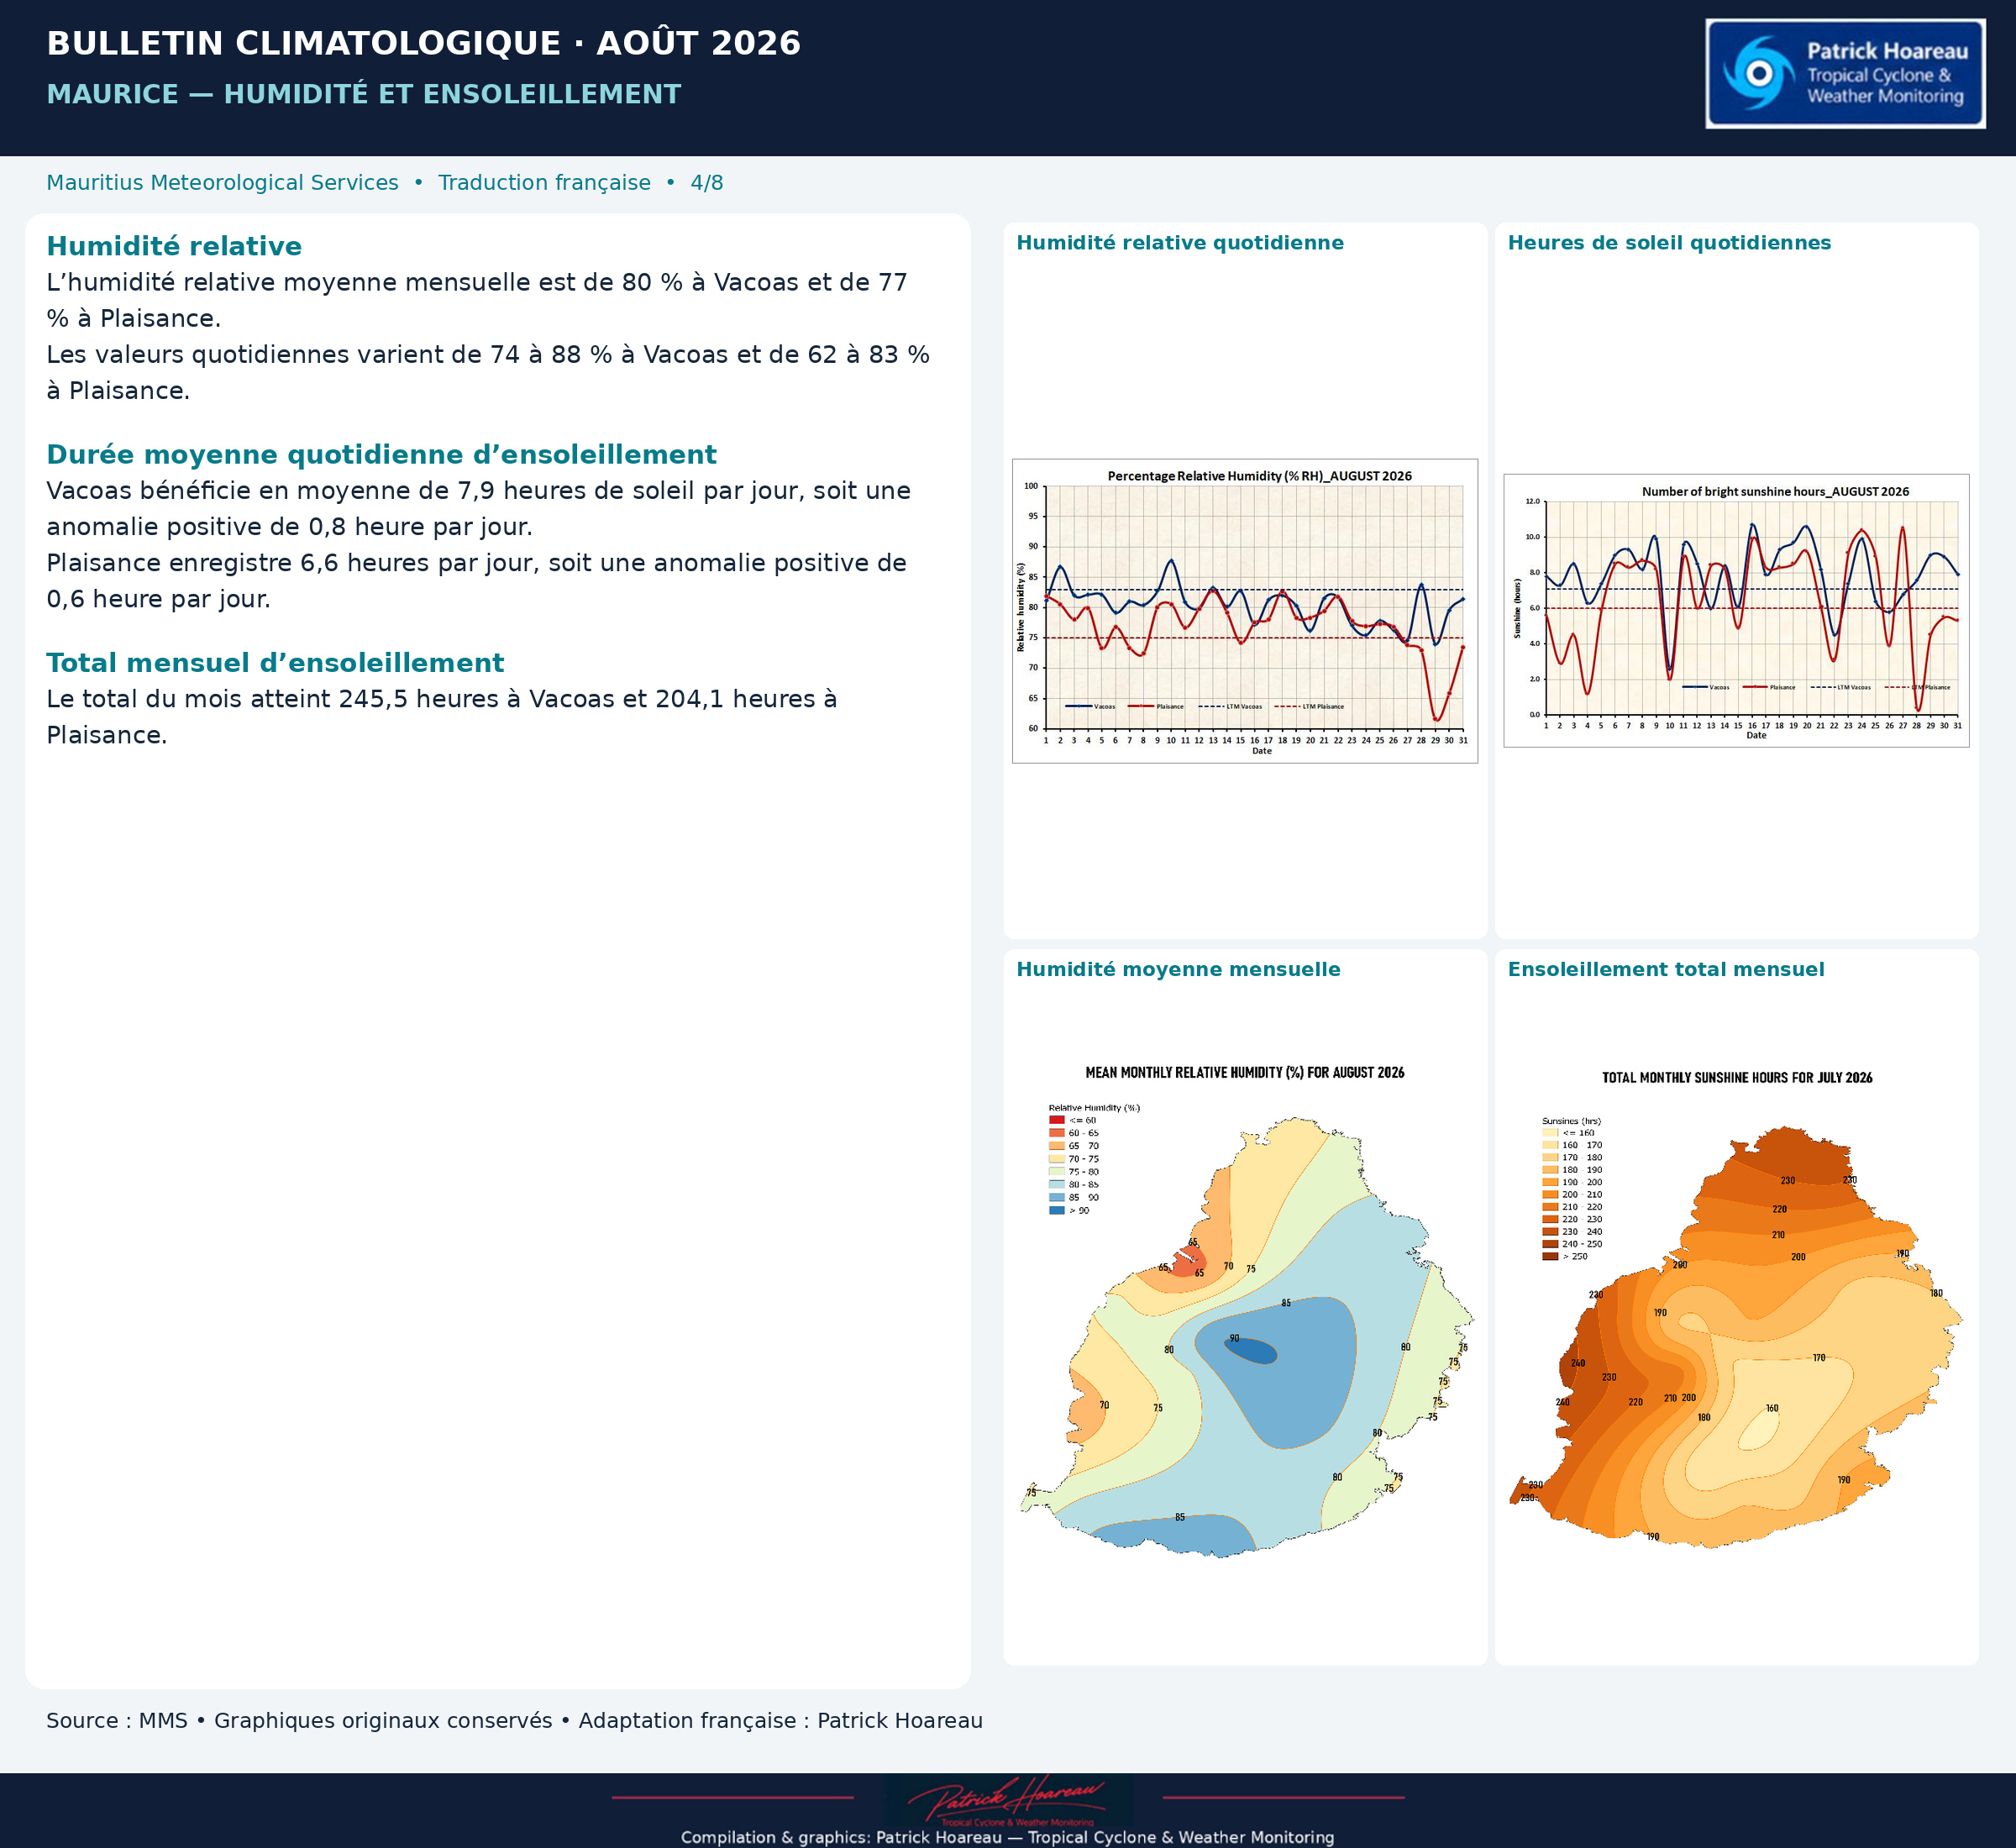Click the 'Mauritius Meteorological Services' text
The width and height of the screenshot is (2016, 1848).
click(x=222, y=183)
